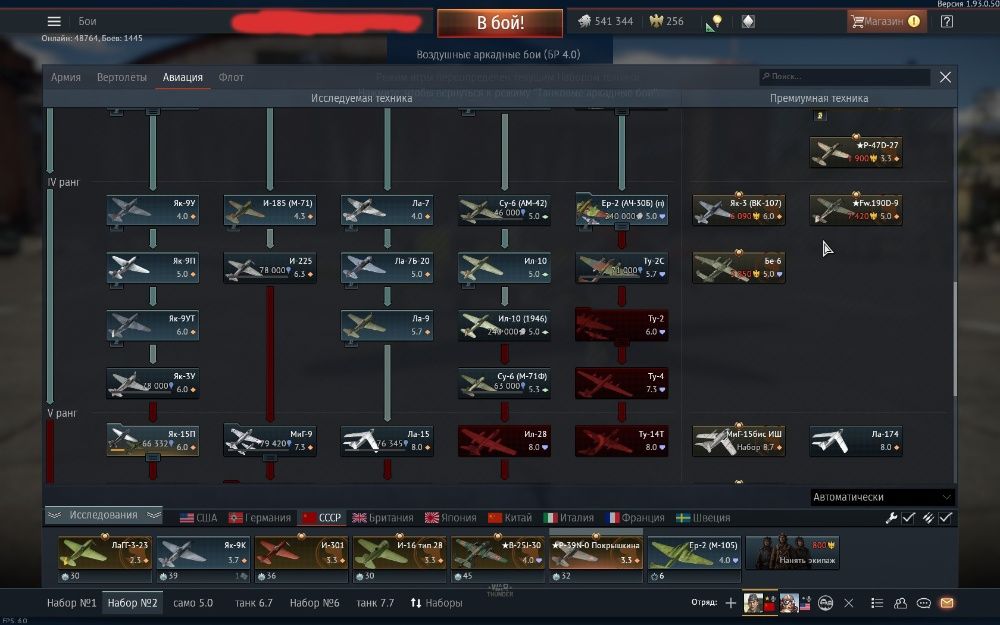Image resolution: width=1000 pixels, height=625 pixels.
Task: Close the research tree window
Action: point(945,77)
